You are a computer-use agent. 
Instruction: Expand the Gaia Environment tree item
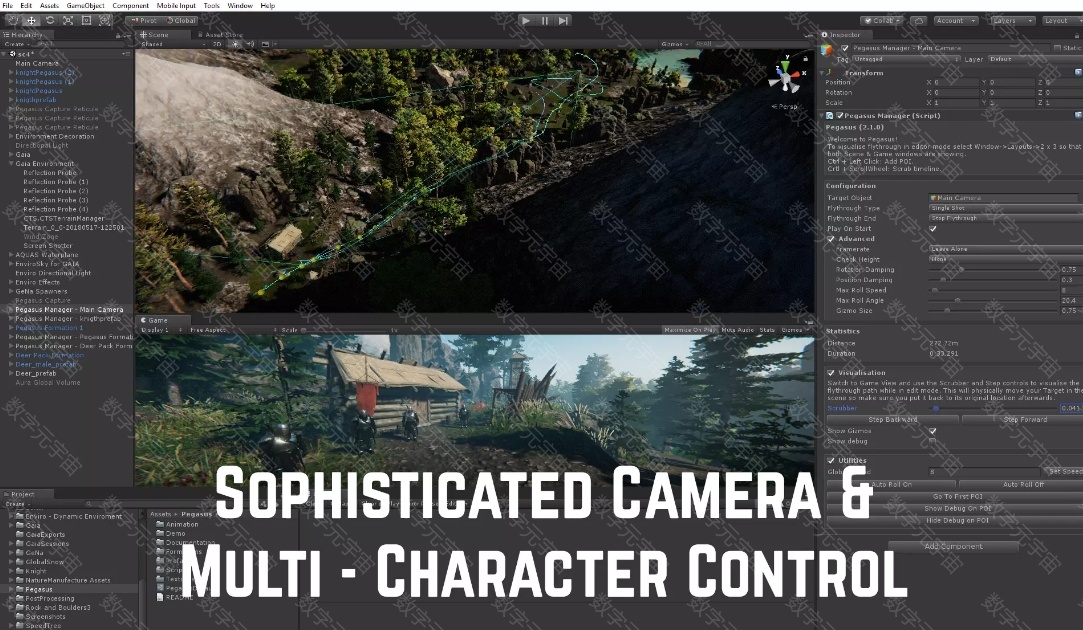[x=11, y=164]
